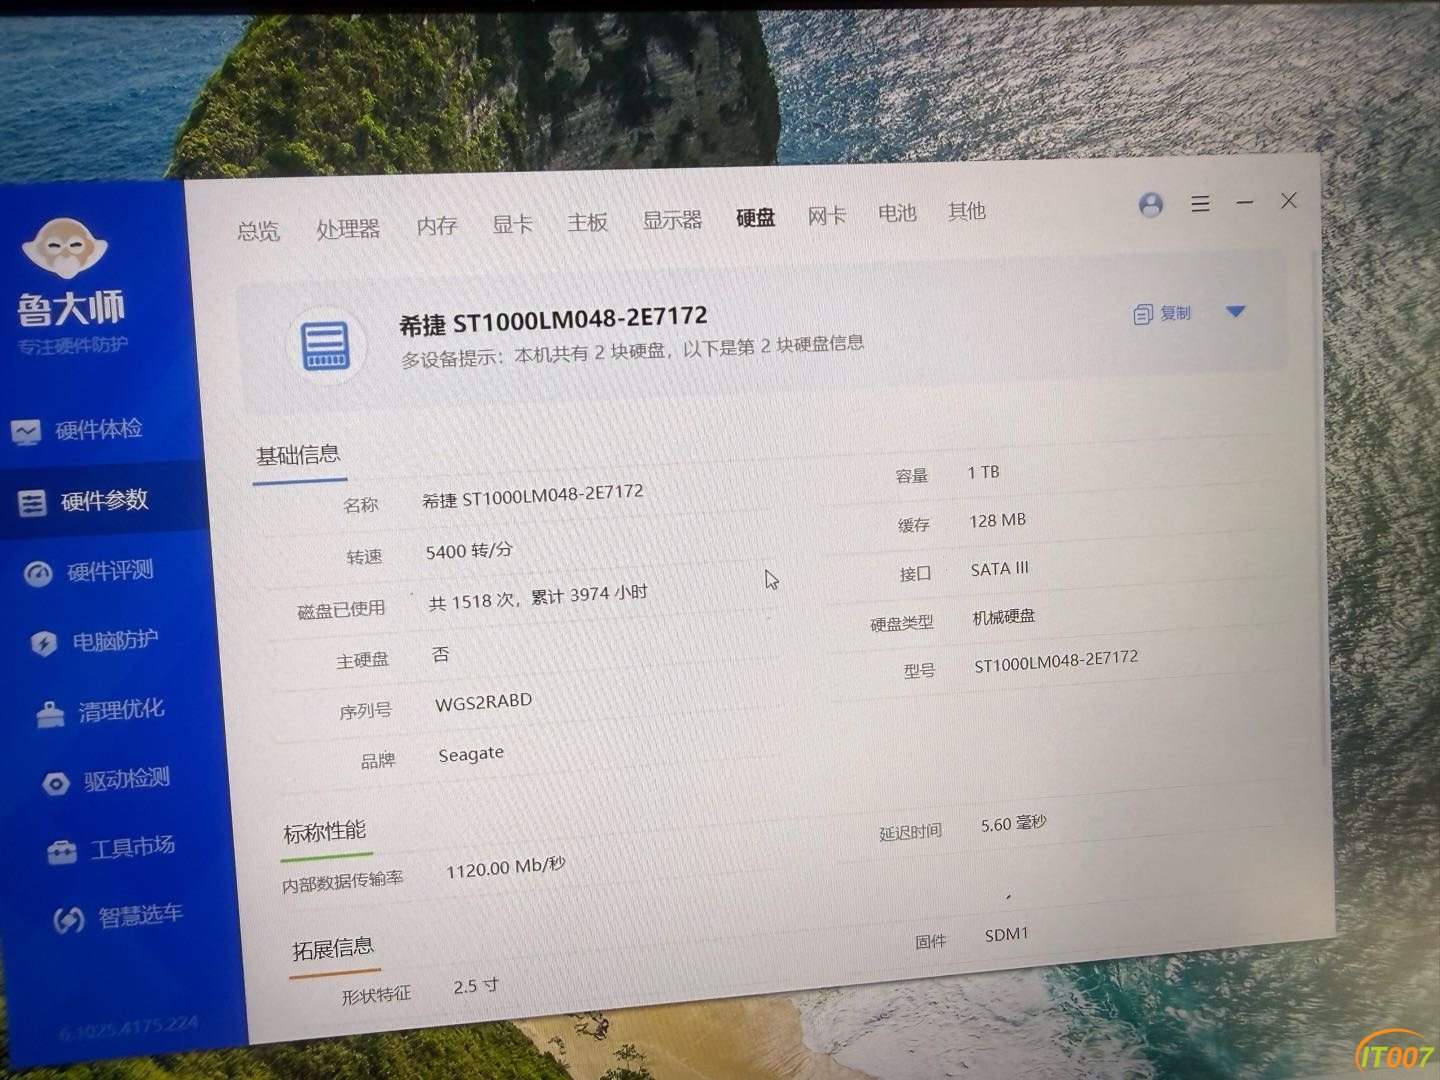Click the header title 希捷 ST1000LM048-2E7172
1440x1080 pixels.
553,320
